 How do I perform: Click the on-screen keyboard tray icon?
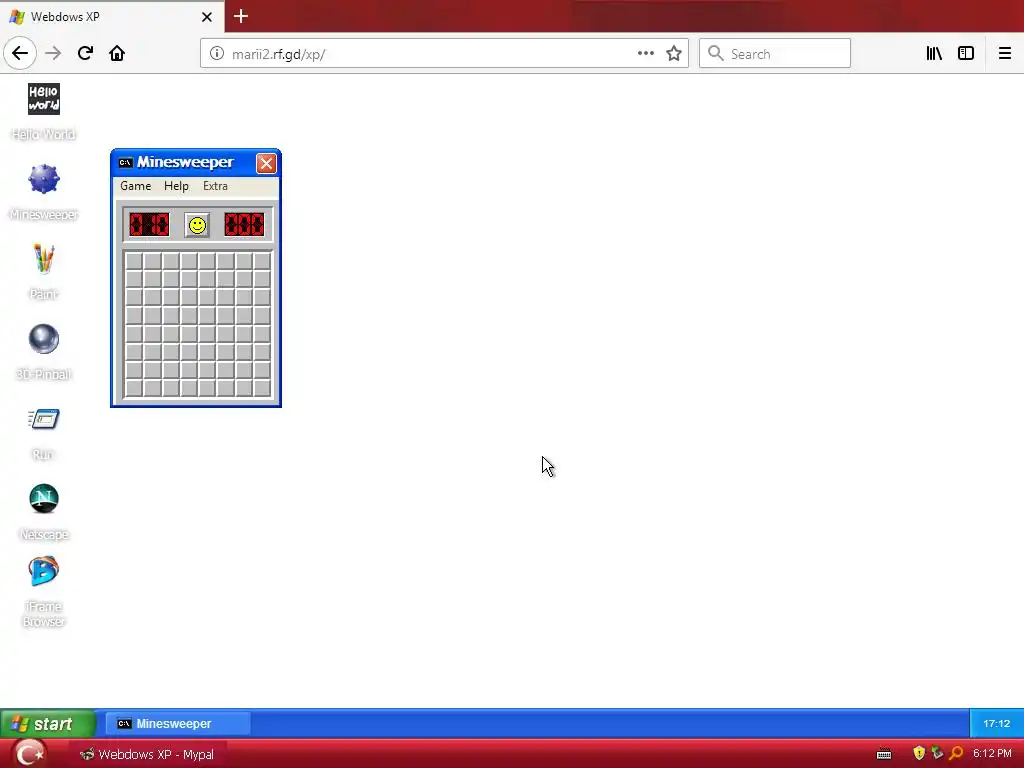pyautogui.click(x=884, y=754)
